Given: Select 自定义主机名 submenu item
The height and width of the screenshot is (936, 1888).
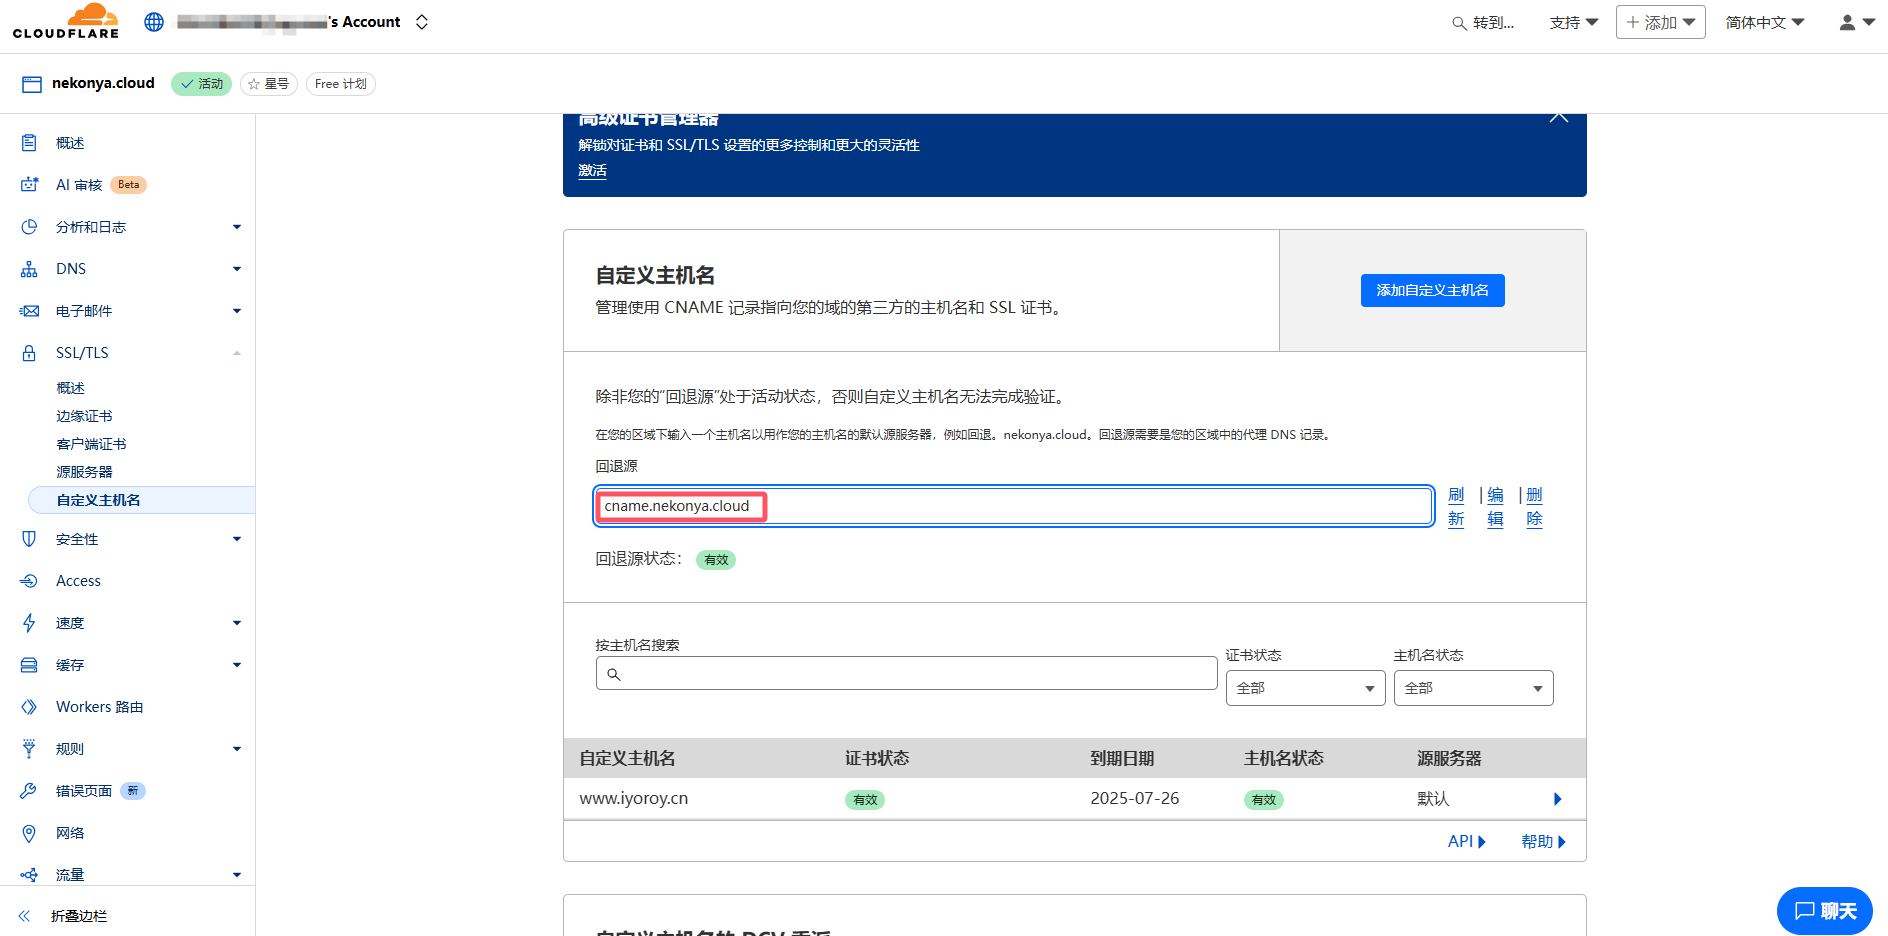Looking at the screenshot, I should click(x=141, y=500).
